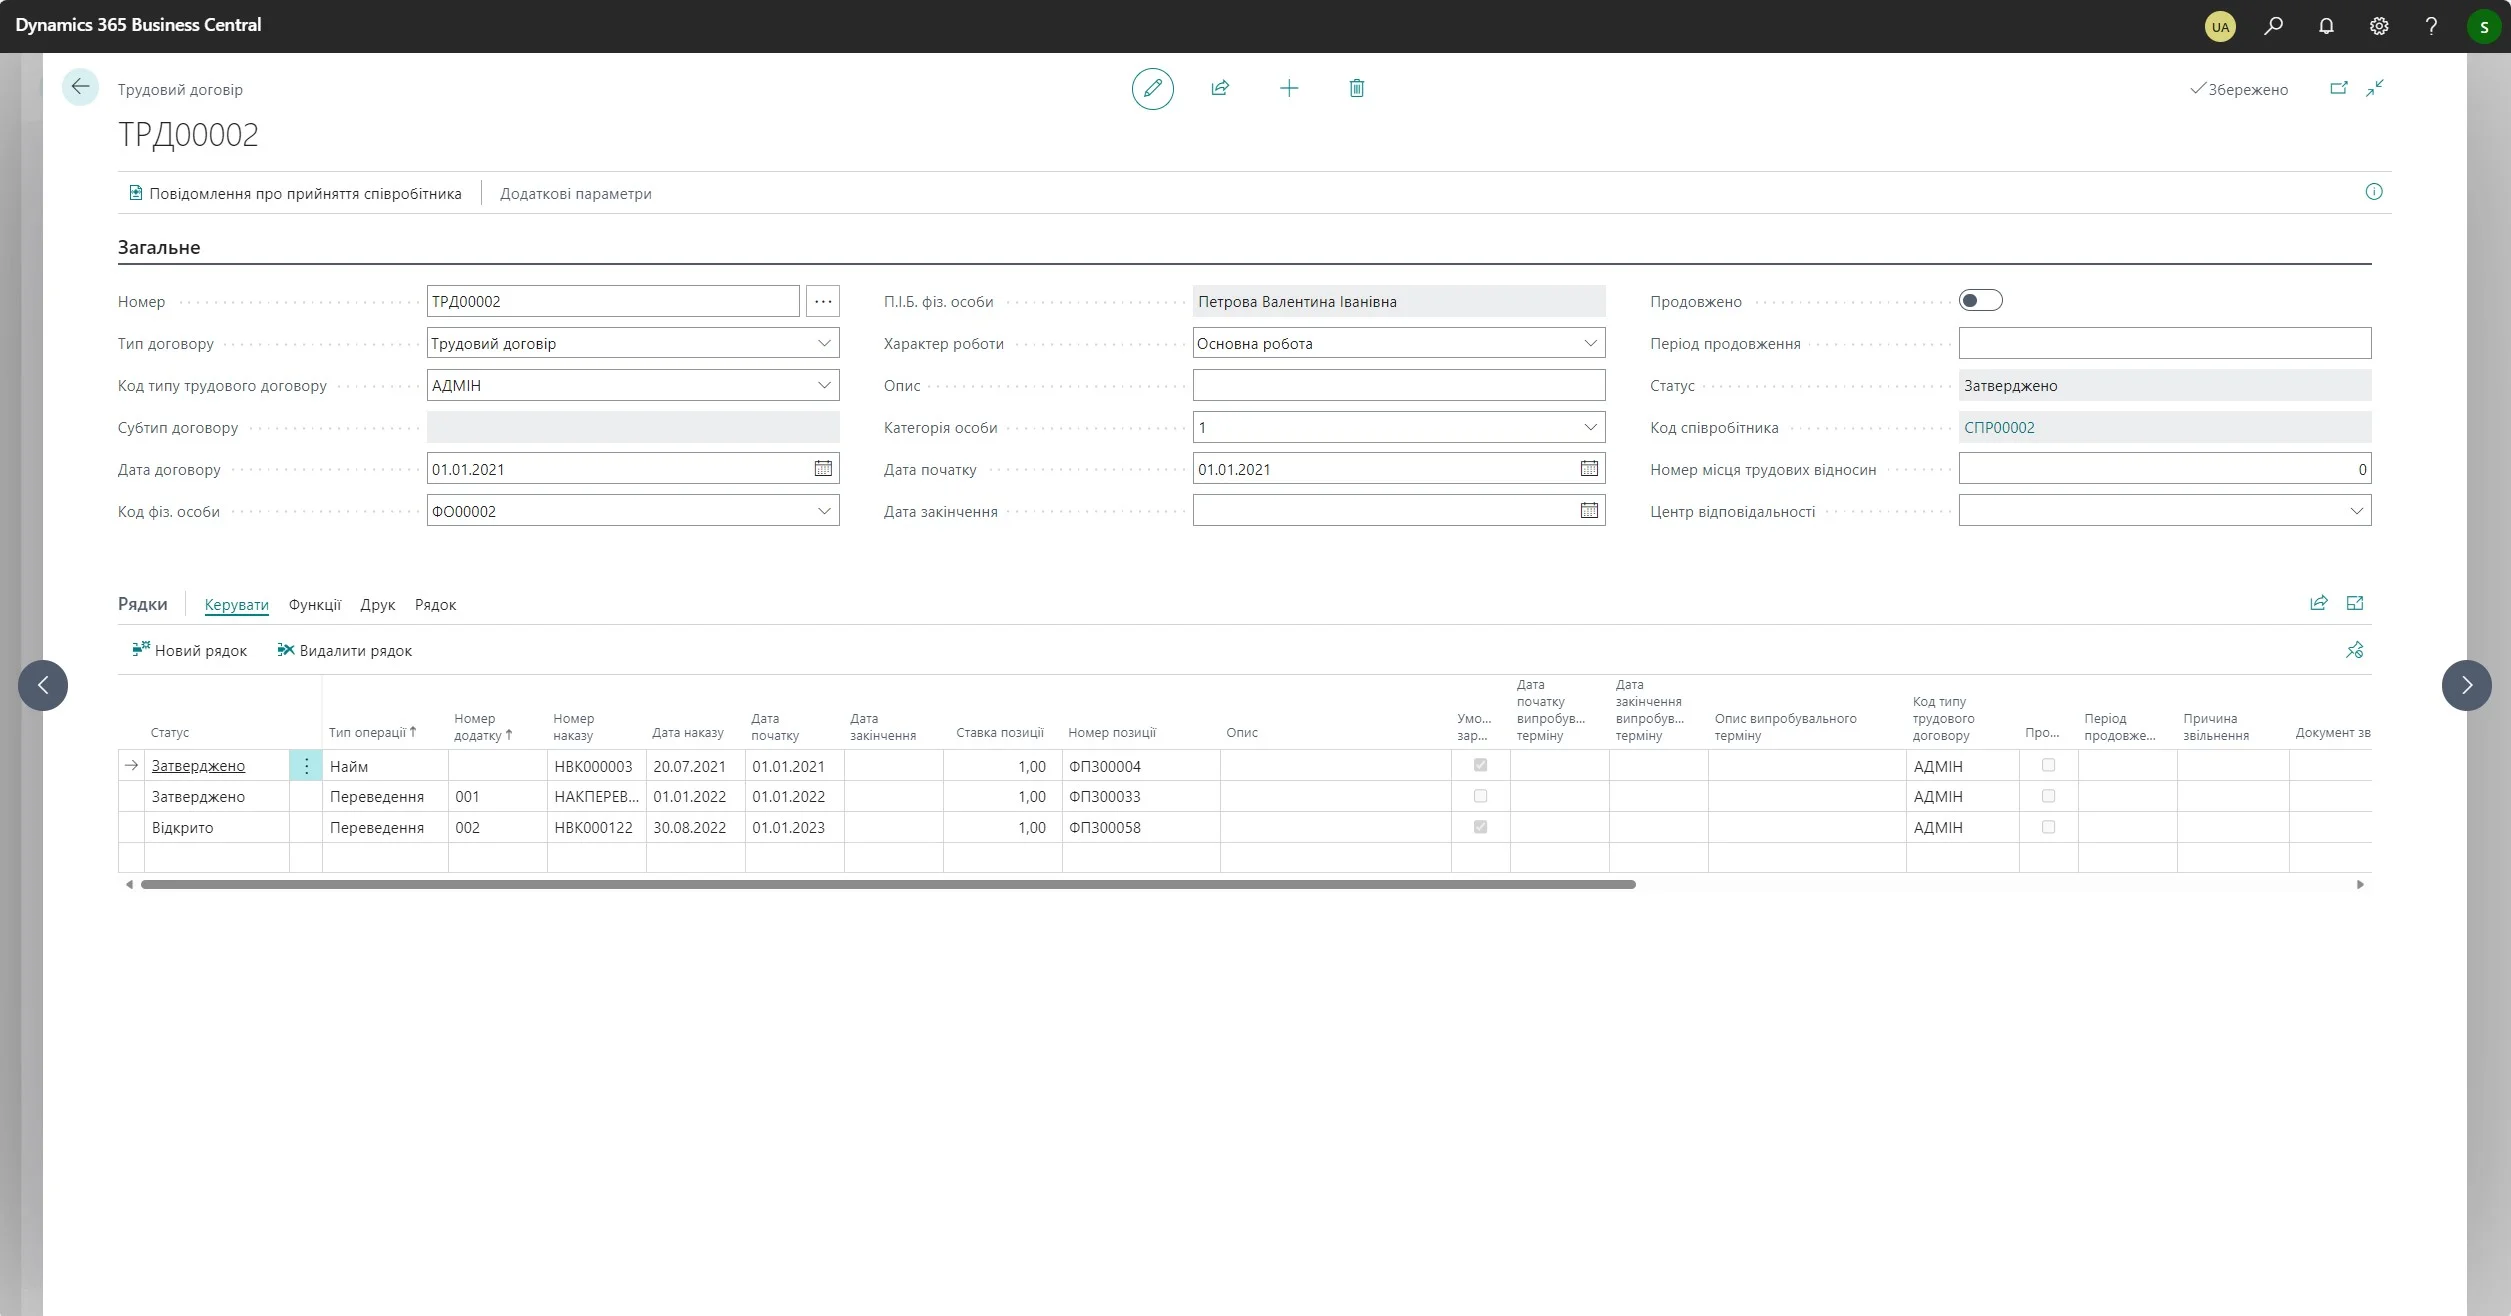Viewport: 2511px width, 1316px height.
Task: Toggle the Продовжено switch
Action: [1980, 301]
